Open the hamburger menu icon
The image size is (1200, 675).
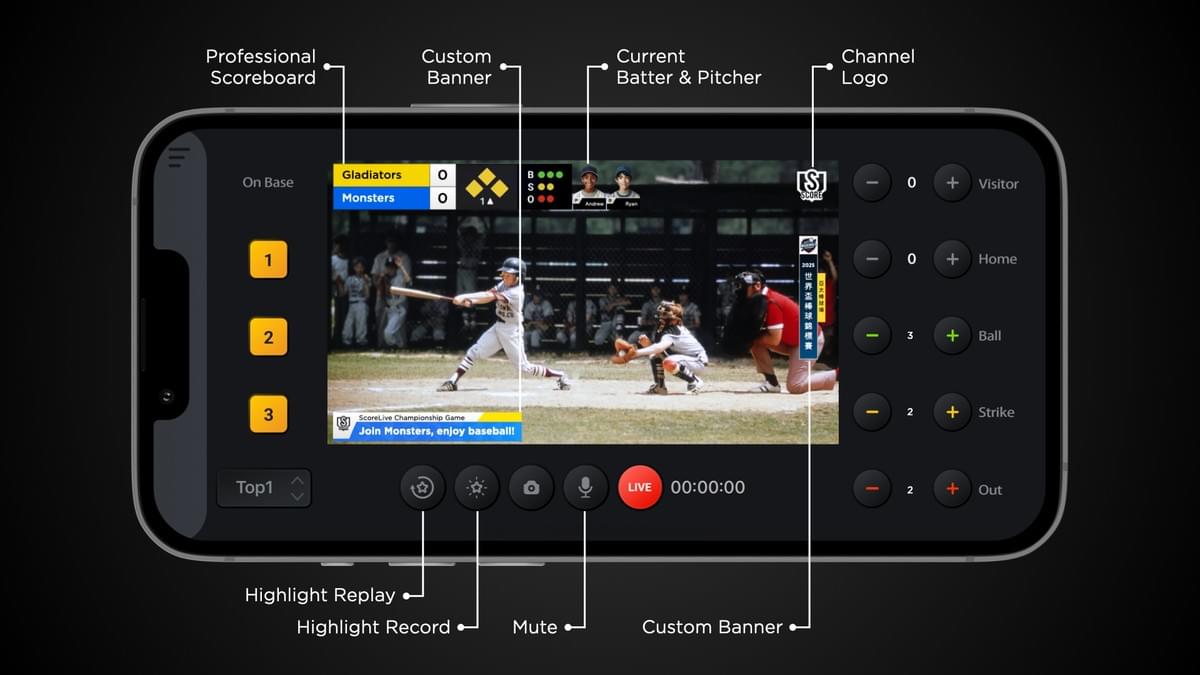[x=178, y=157]
